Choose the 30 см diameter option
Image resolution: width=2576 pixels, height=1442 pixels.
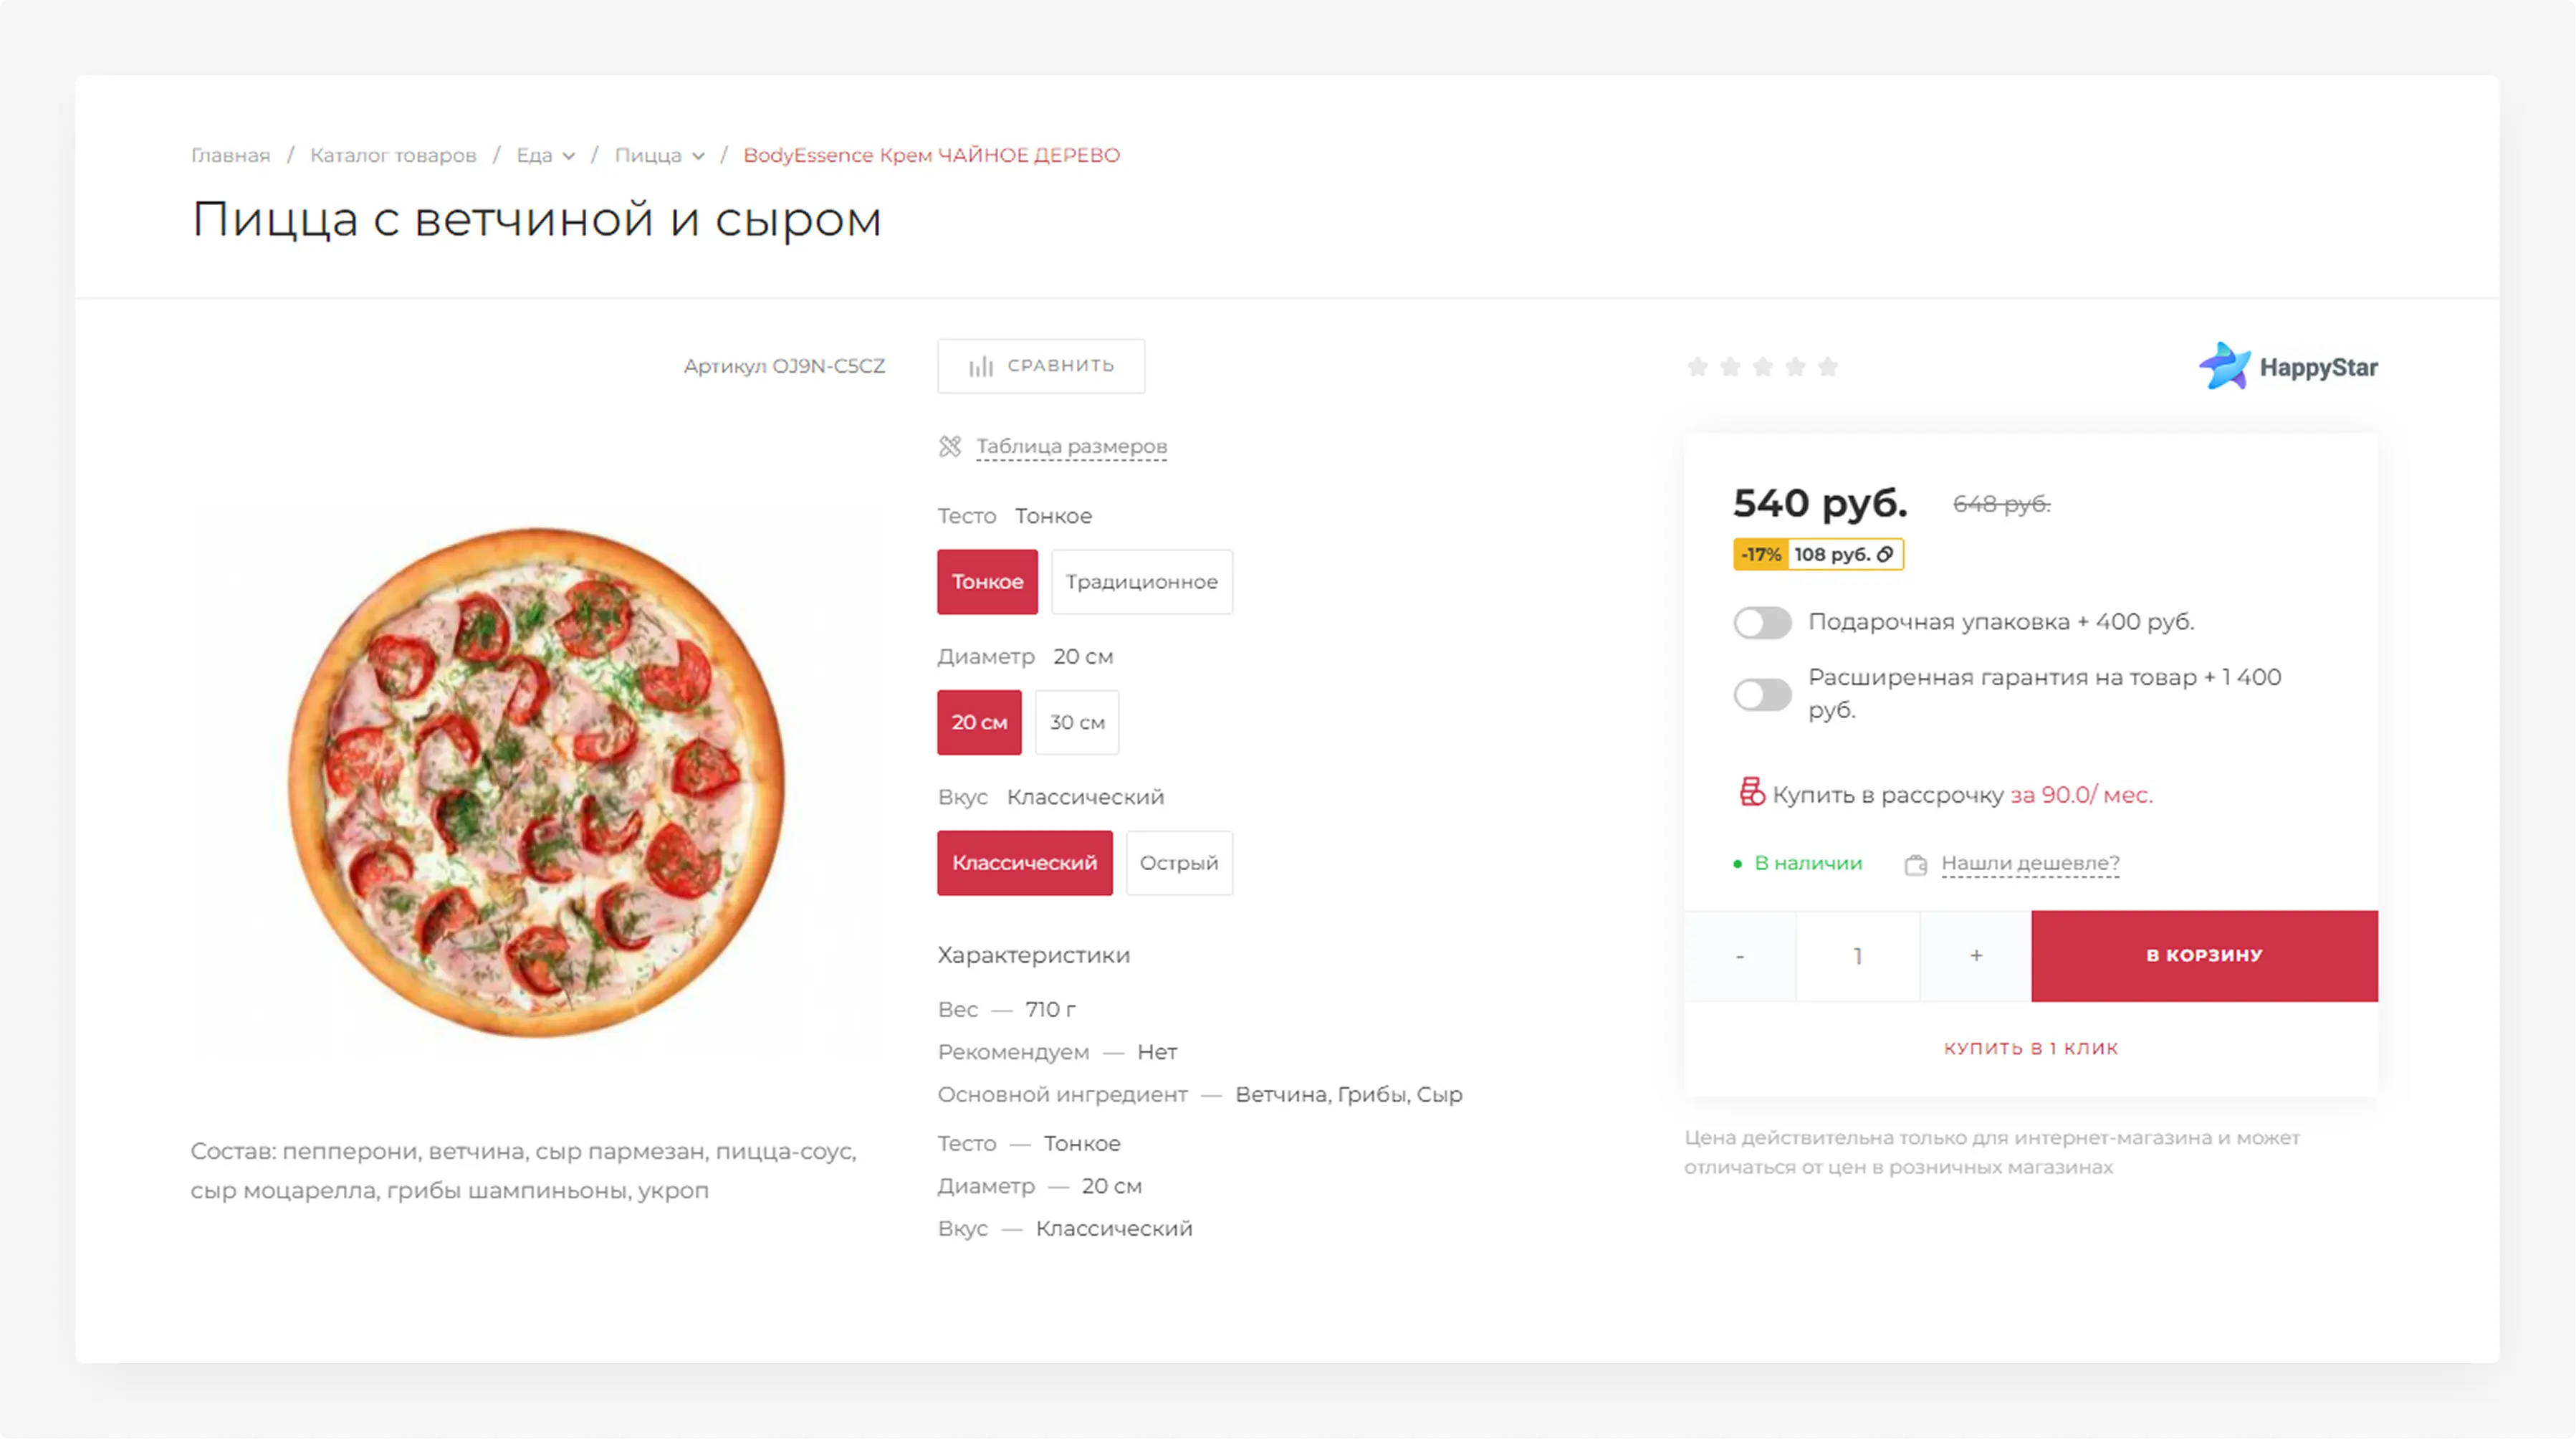[x=1076, y=722]
